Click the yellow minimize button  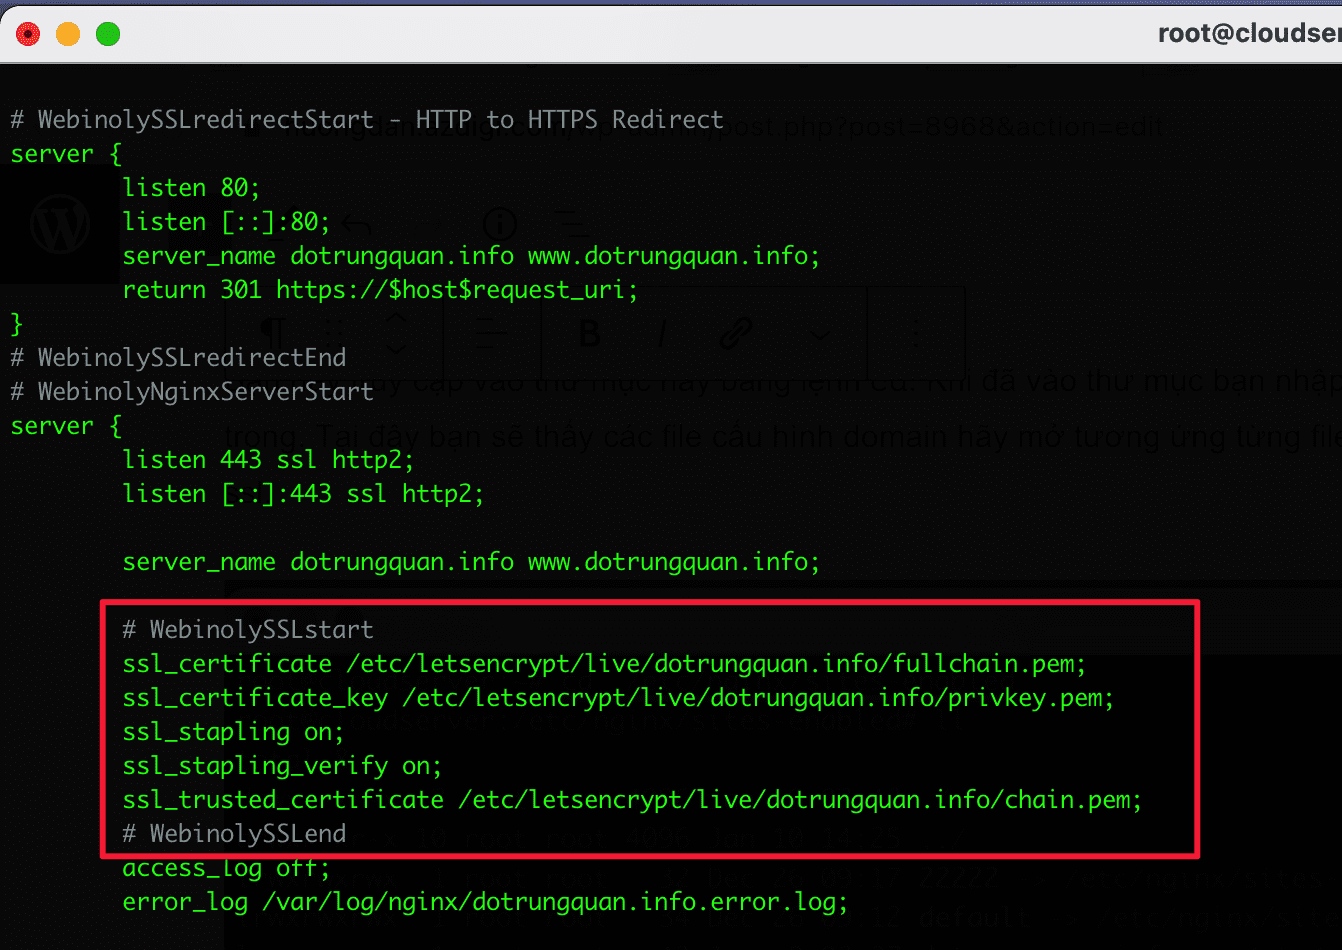click(x=67, y=33)
